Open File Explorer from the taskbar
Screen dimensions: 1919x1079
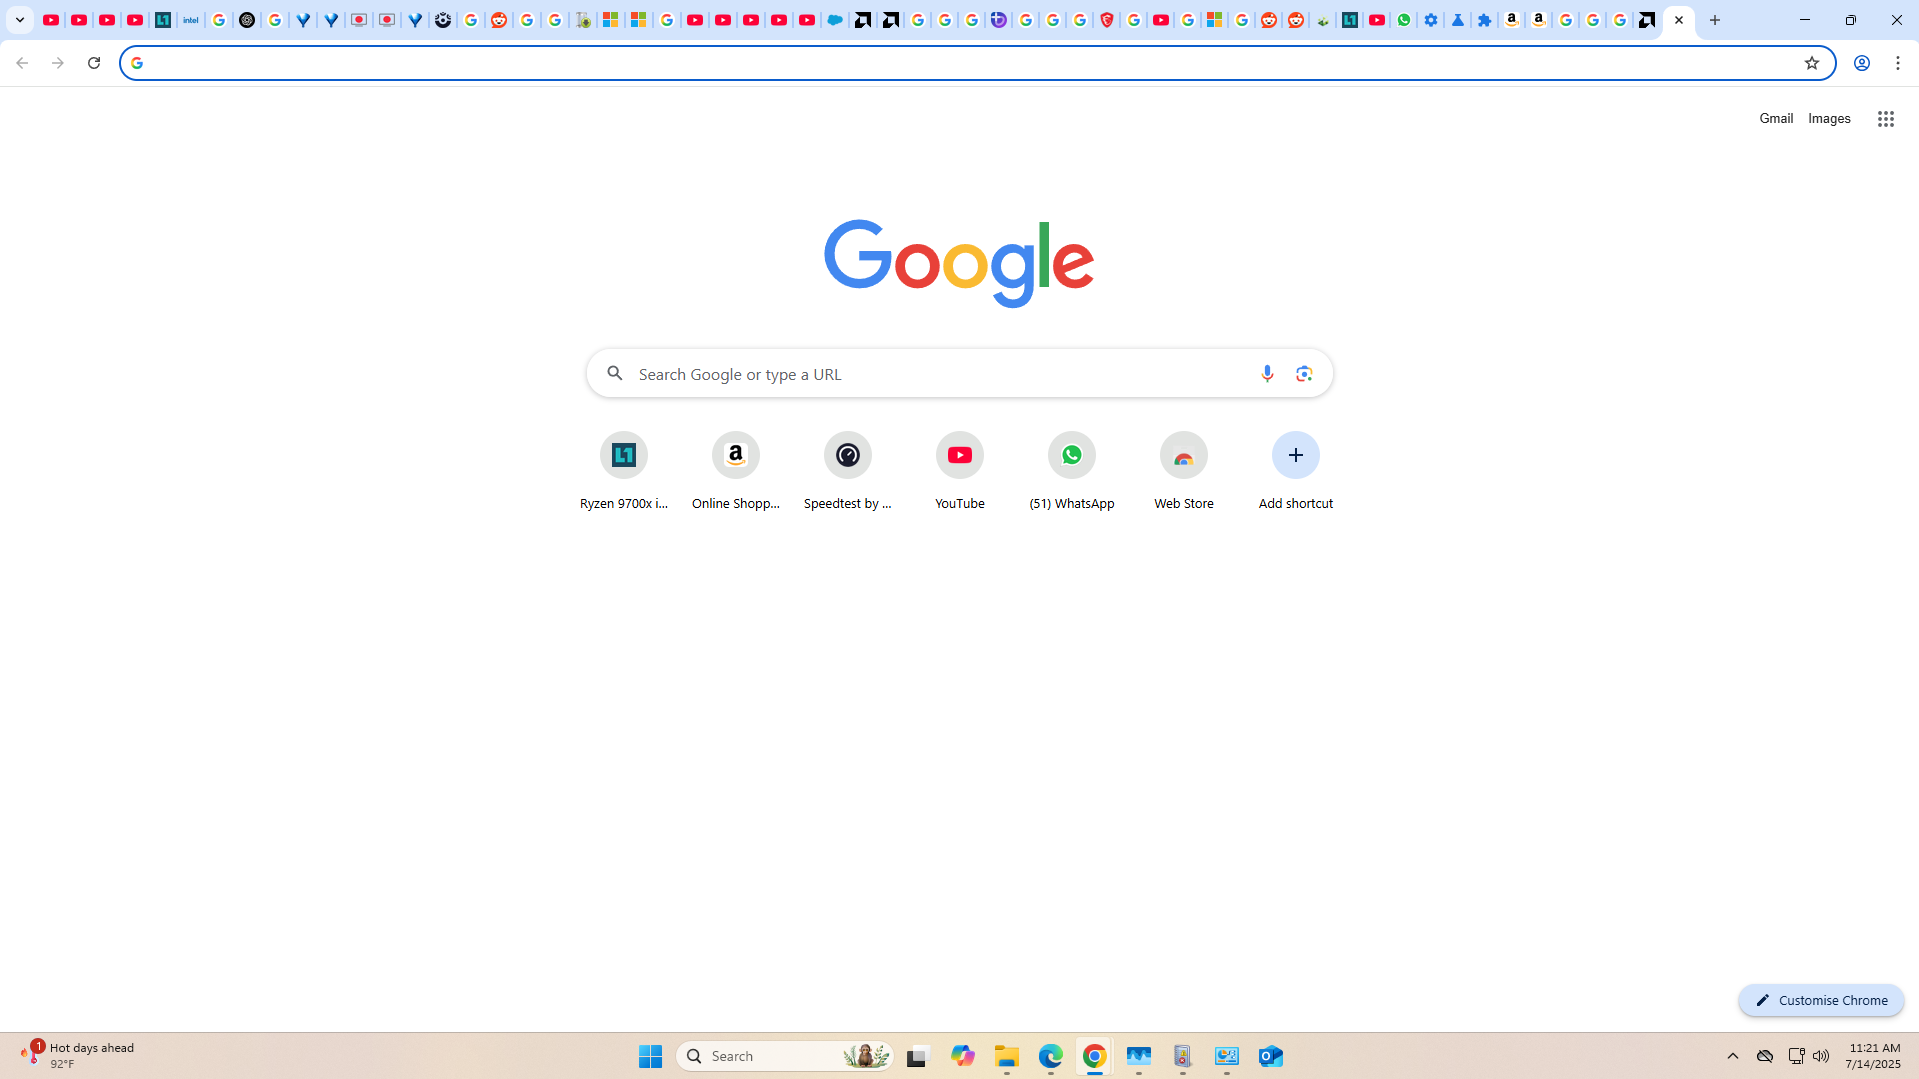point(1006,1056)
